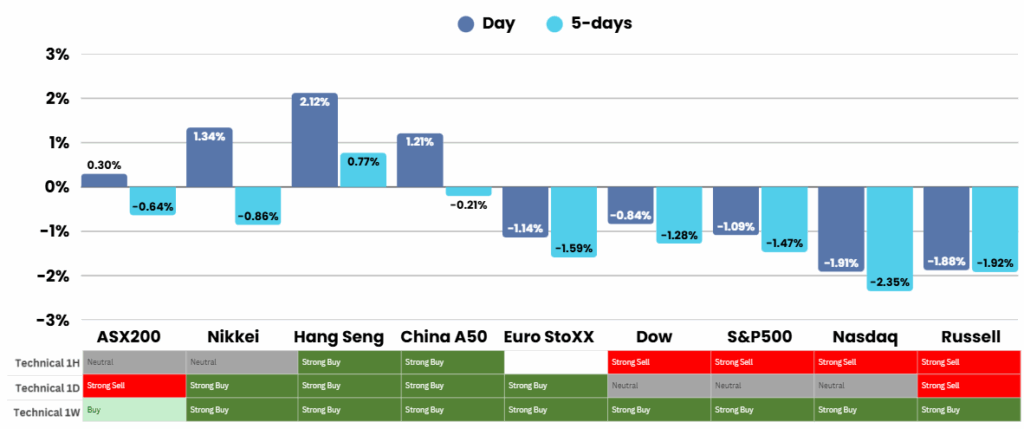Click the China A50 1.21% bar
The width and height of the screenshot is (1024, 429).
[420, 160]
